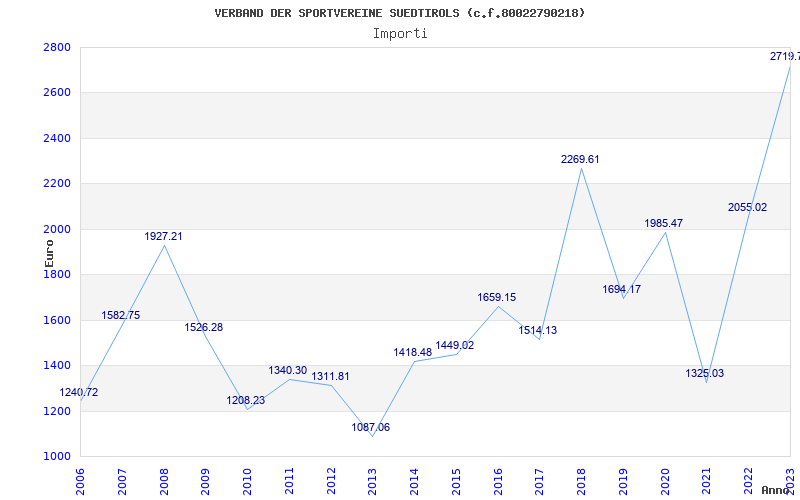
Task: Click y-axis tick 1400
Action: click(x=57, y=366)
